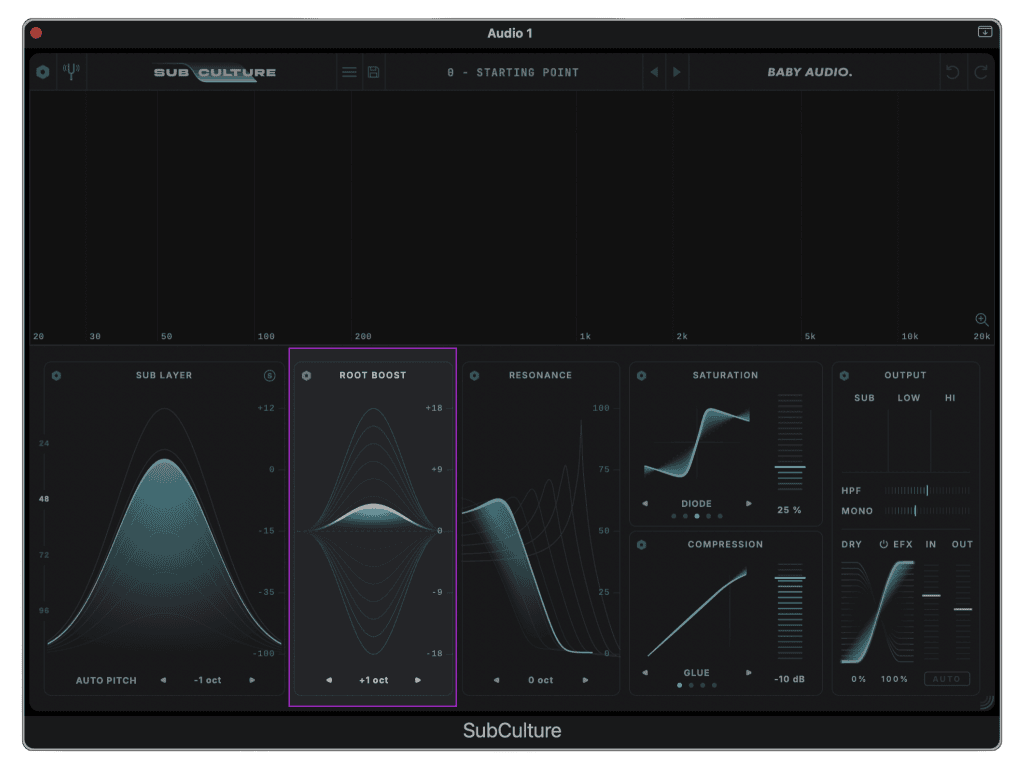Click the LOW band label in Output
Screen dimensions: 1024x777
coord(908,398)
